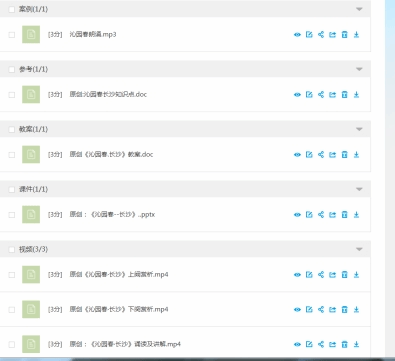This screenshot has height=361, width=395.
Task: Download the 沁园春朗诵.mp3 file
Action: (x=356, y=35)
